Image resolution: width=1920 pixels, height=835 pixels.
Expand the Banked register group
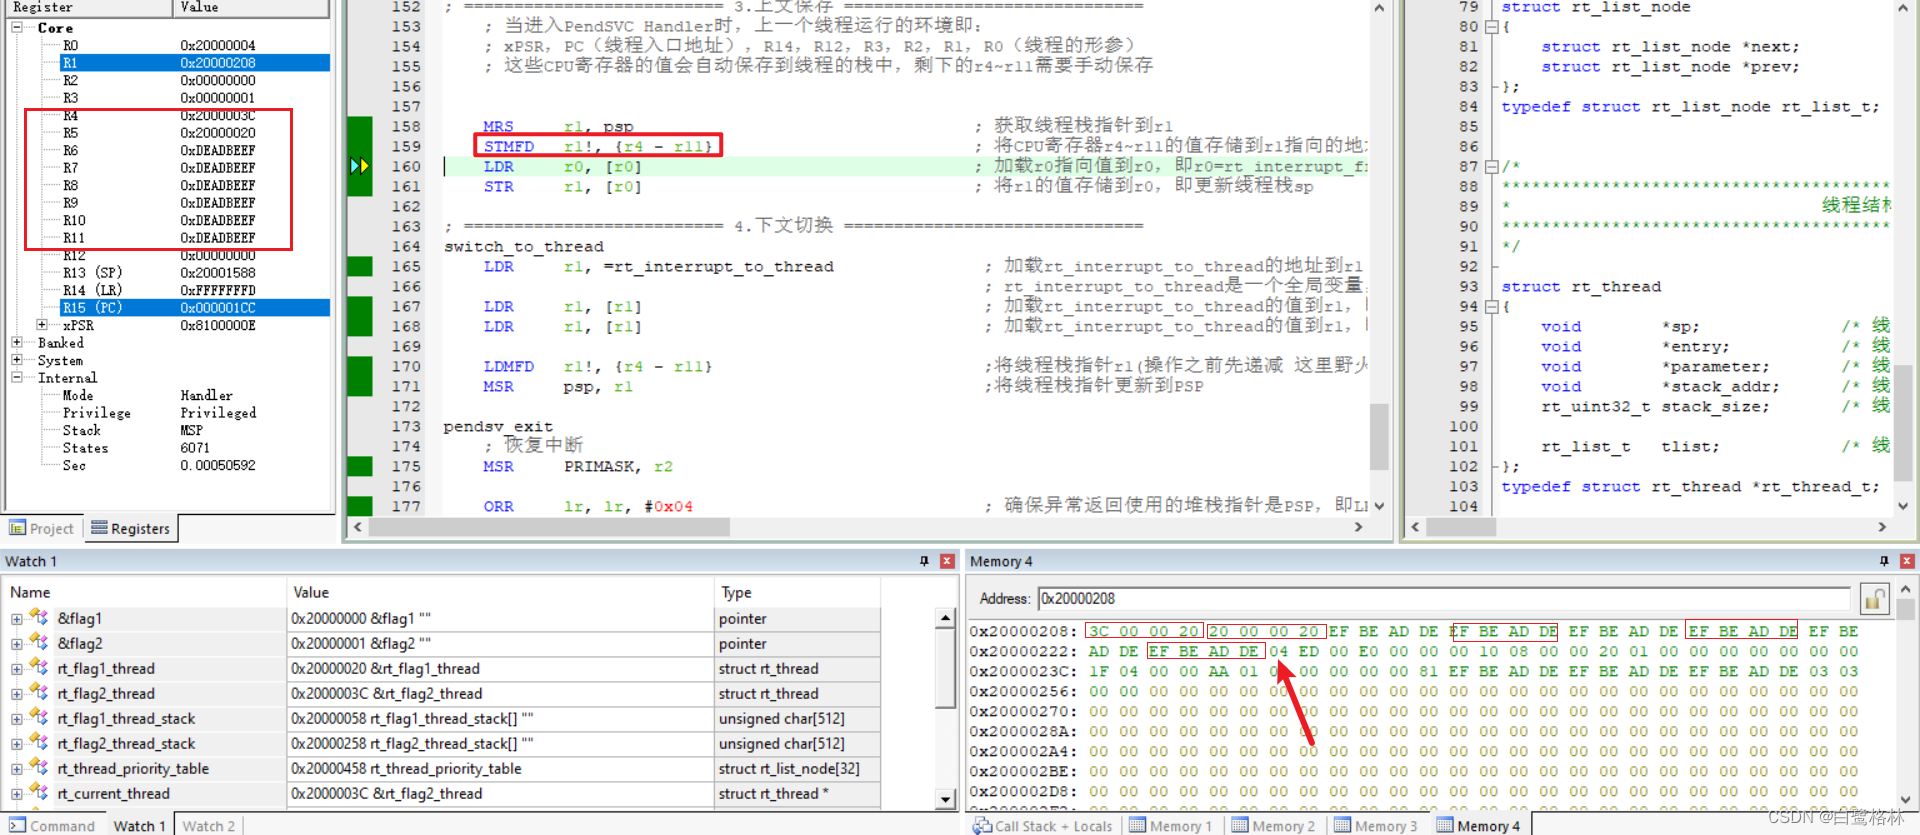point(17,343)
